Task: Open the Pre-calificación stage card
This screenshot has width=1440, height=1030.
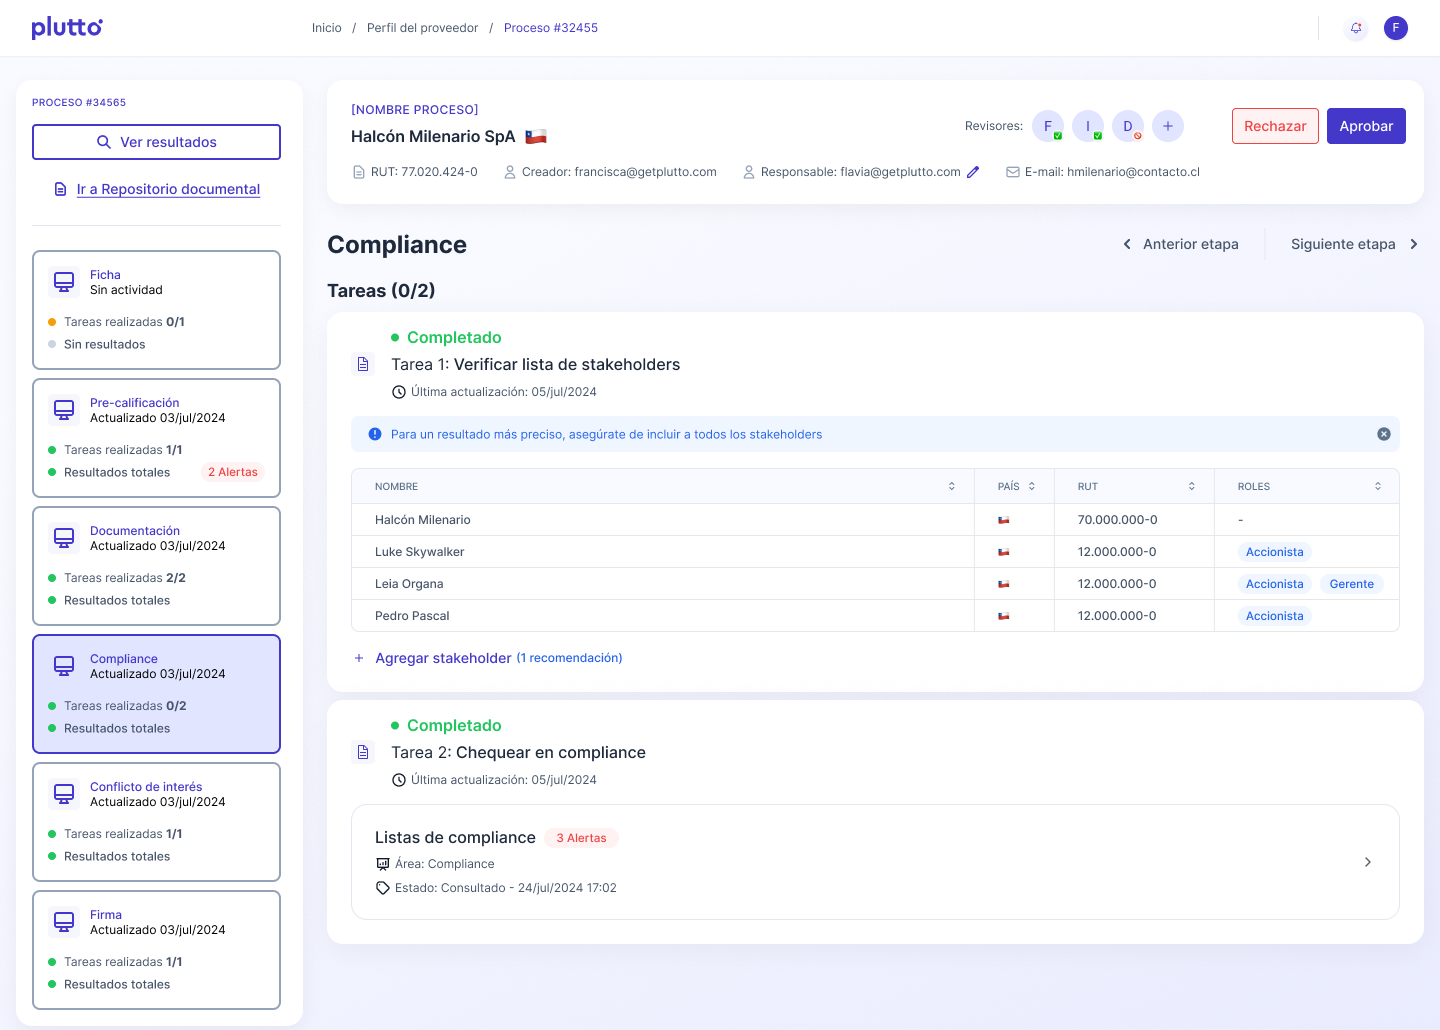Action: point(156,437)
